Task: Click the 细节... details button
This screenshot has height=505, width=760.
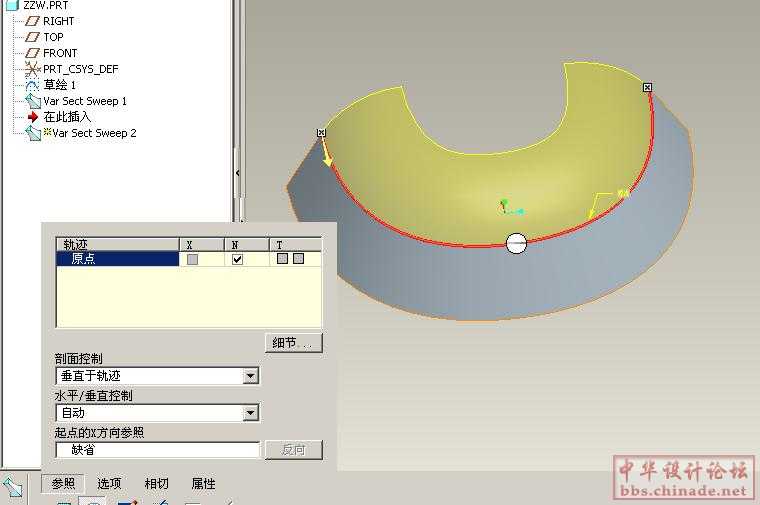Action: (x=294, y=343)
